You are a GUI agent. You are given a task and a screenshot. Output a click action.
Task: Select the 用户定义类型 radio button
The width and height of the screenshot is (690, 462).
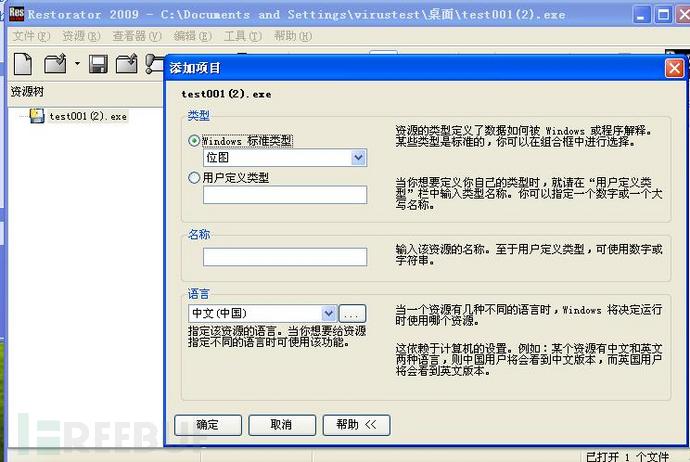click(194, 178)
